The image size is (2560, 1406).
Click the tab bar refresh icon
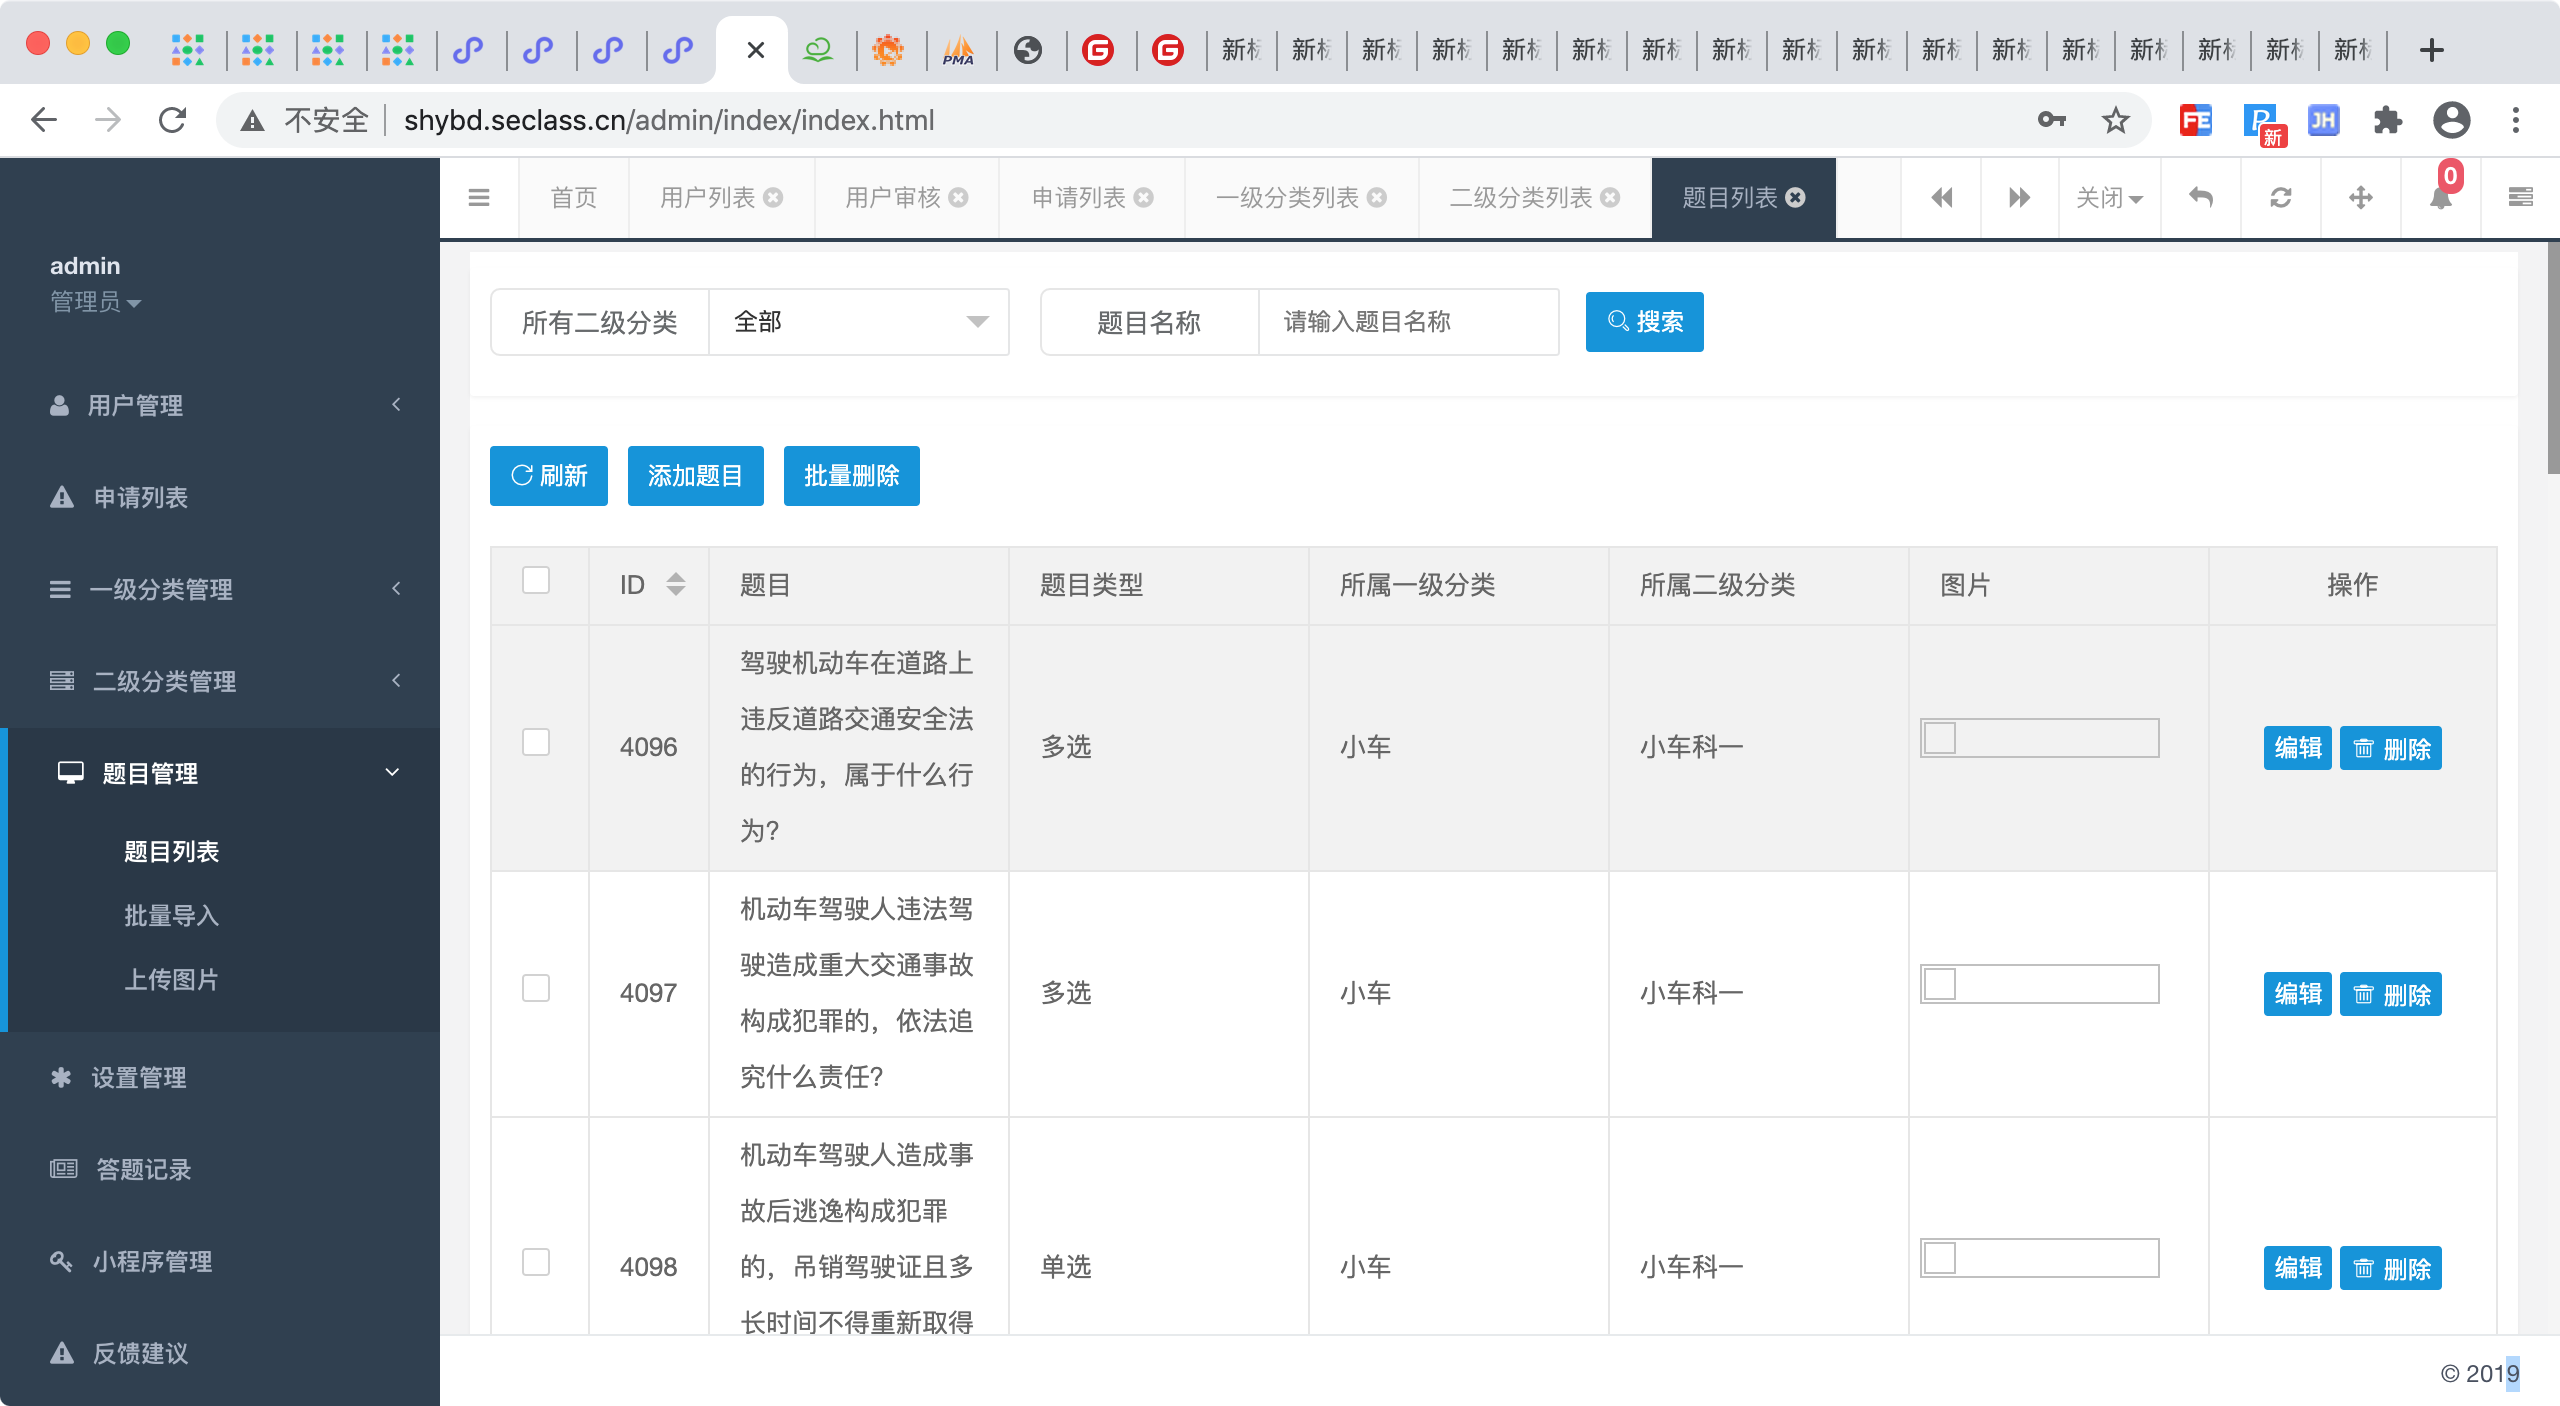point(2281,198)
